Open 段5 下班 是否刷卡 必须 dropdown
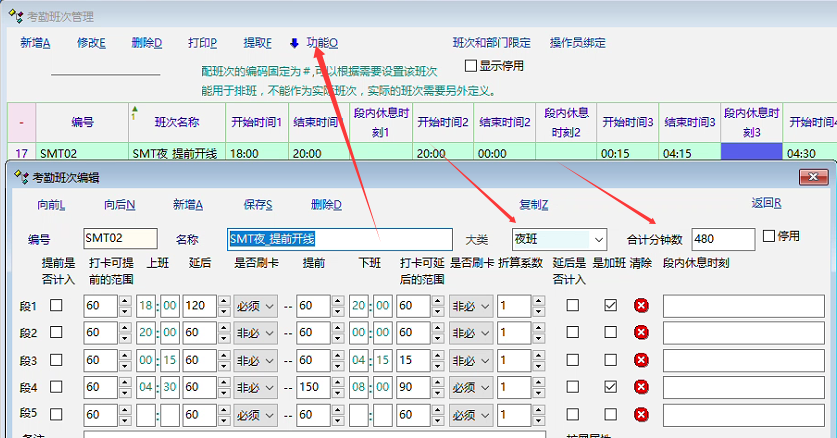This screenshot has height=438, width=837. click(471, 415)
